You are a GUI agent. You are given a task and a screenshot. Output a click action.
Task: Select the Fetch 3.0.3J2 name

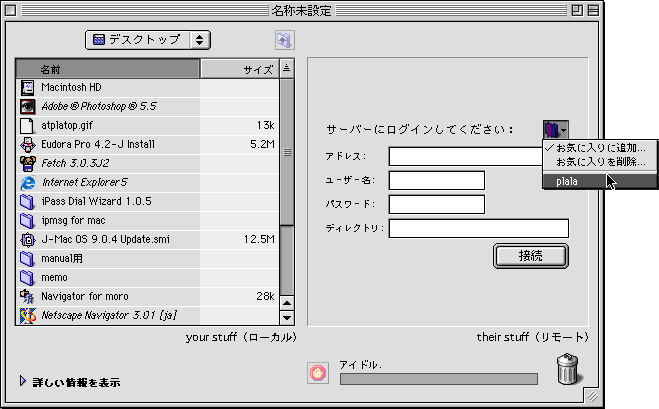tap(75, 163)
